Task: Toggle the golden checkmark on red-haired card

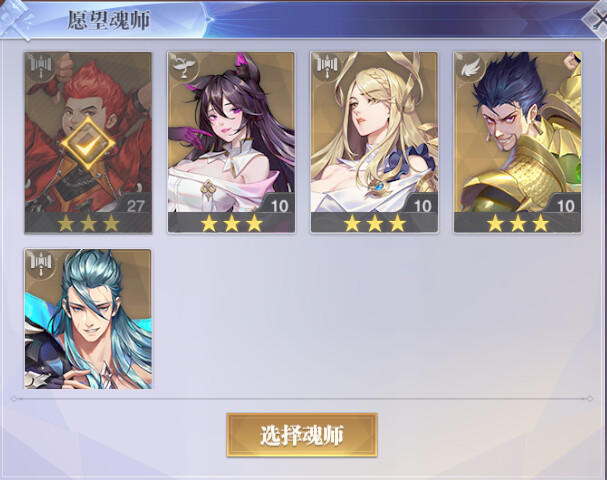Action: click(x=88, y=144)
